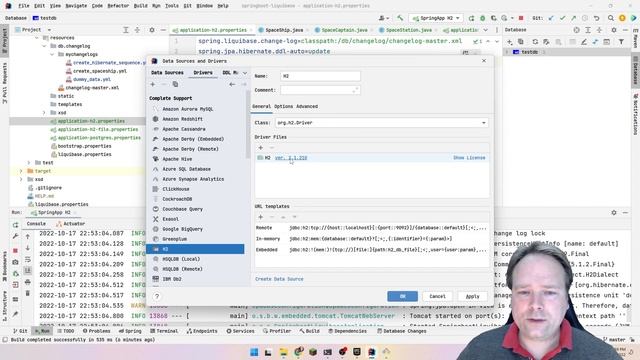Click the Cancel button
This screenshot has width=640, height=360.
pyautogui.click(x=437, y=296)
